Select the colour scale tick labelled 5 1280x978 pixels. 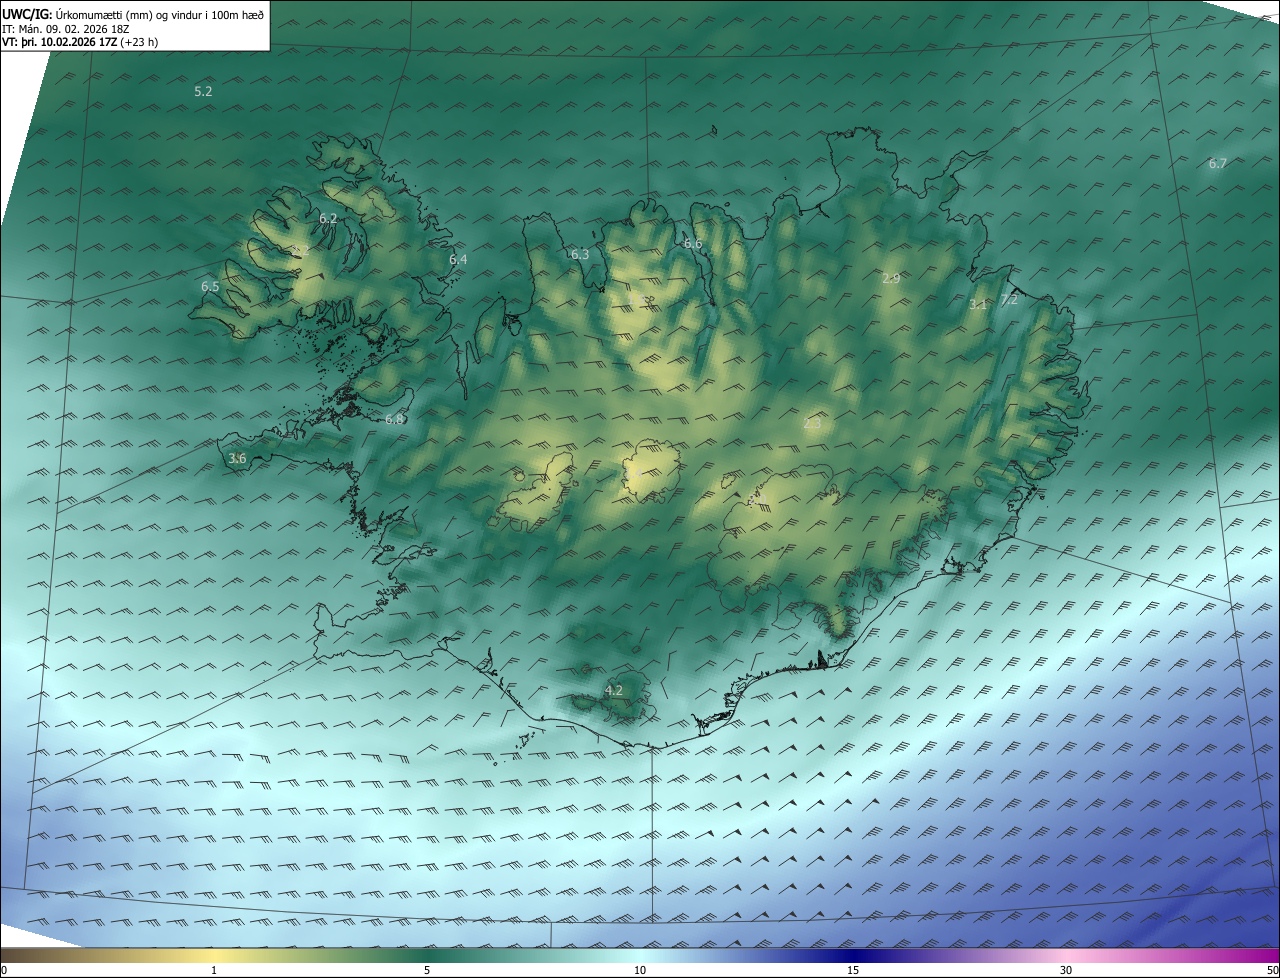427,970
